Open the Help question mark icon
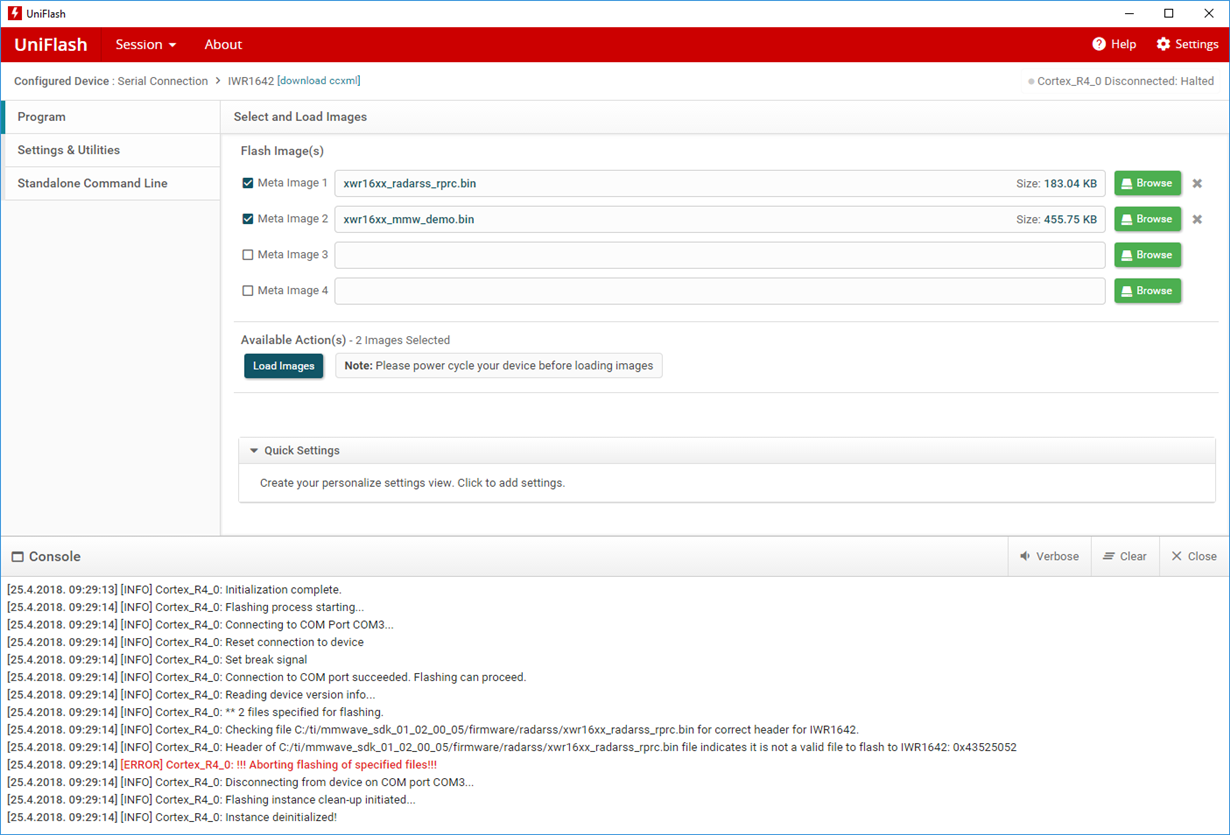Screen dimensions: 1230x835 pyautogui.click(x=1099, y=44)
